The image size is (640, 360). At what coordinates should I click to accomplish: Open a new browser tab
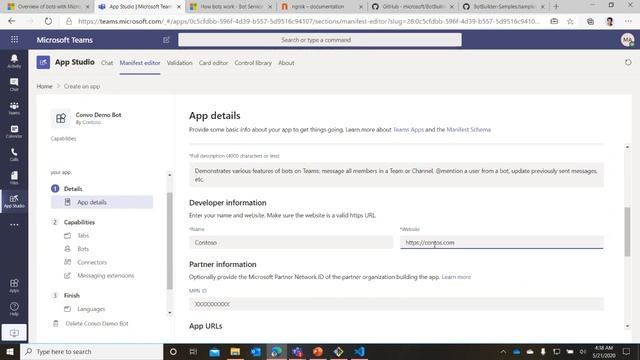tap(556, 7)
